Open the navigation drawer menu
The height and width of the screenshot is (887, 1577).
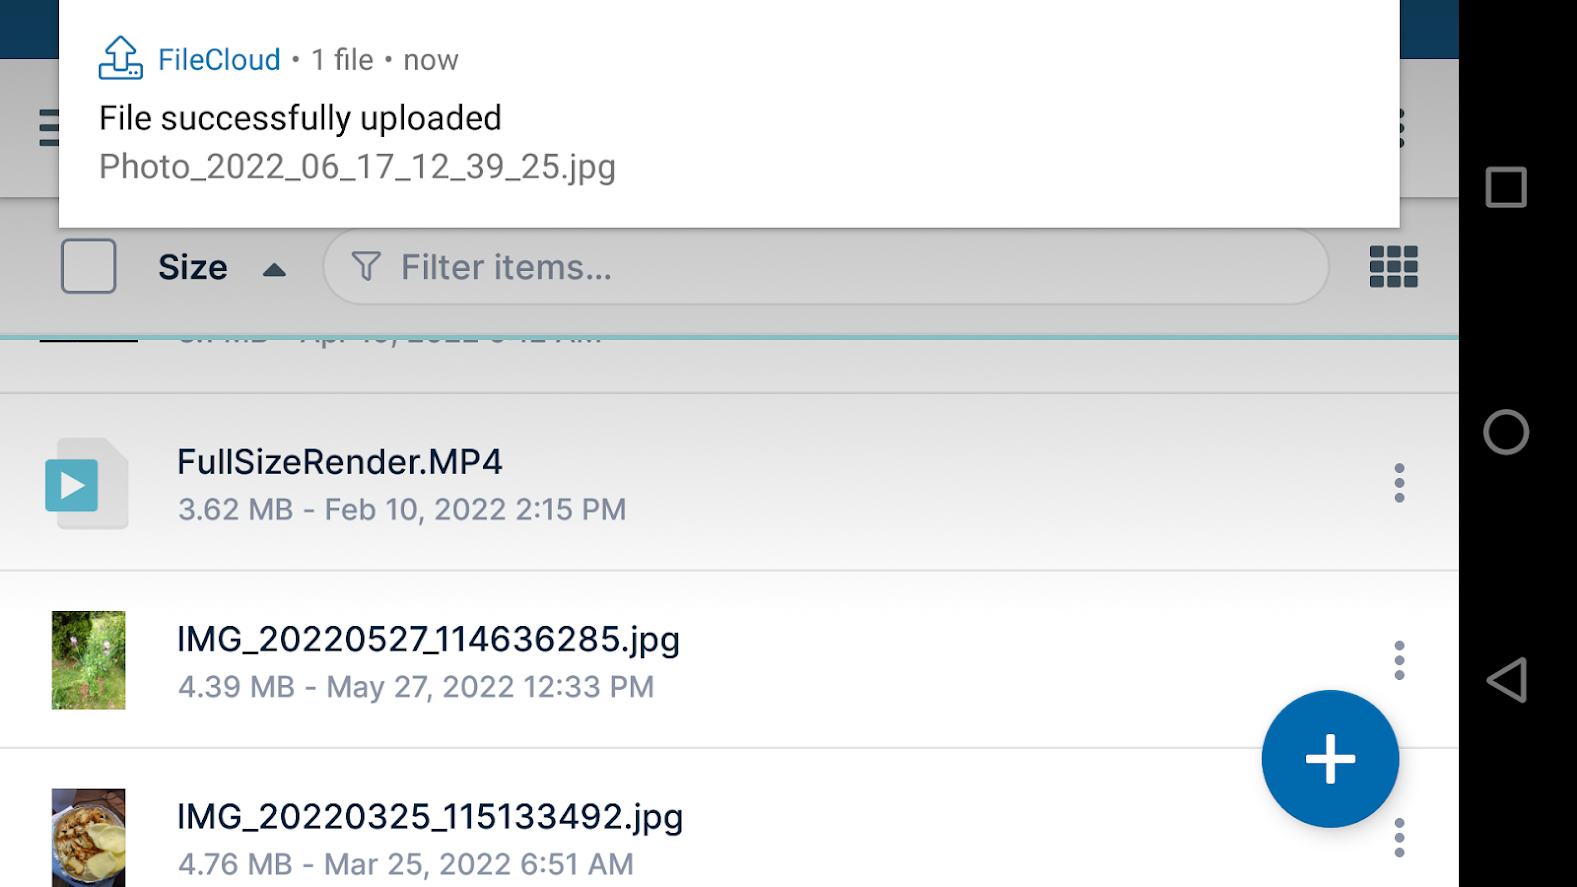click(47, 128)
